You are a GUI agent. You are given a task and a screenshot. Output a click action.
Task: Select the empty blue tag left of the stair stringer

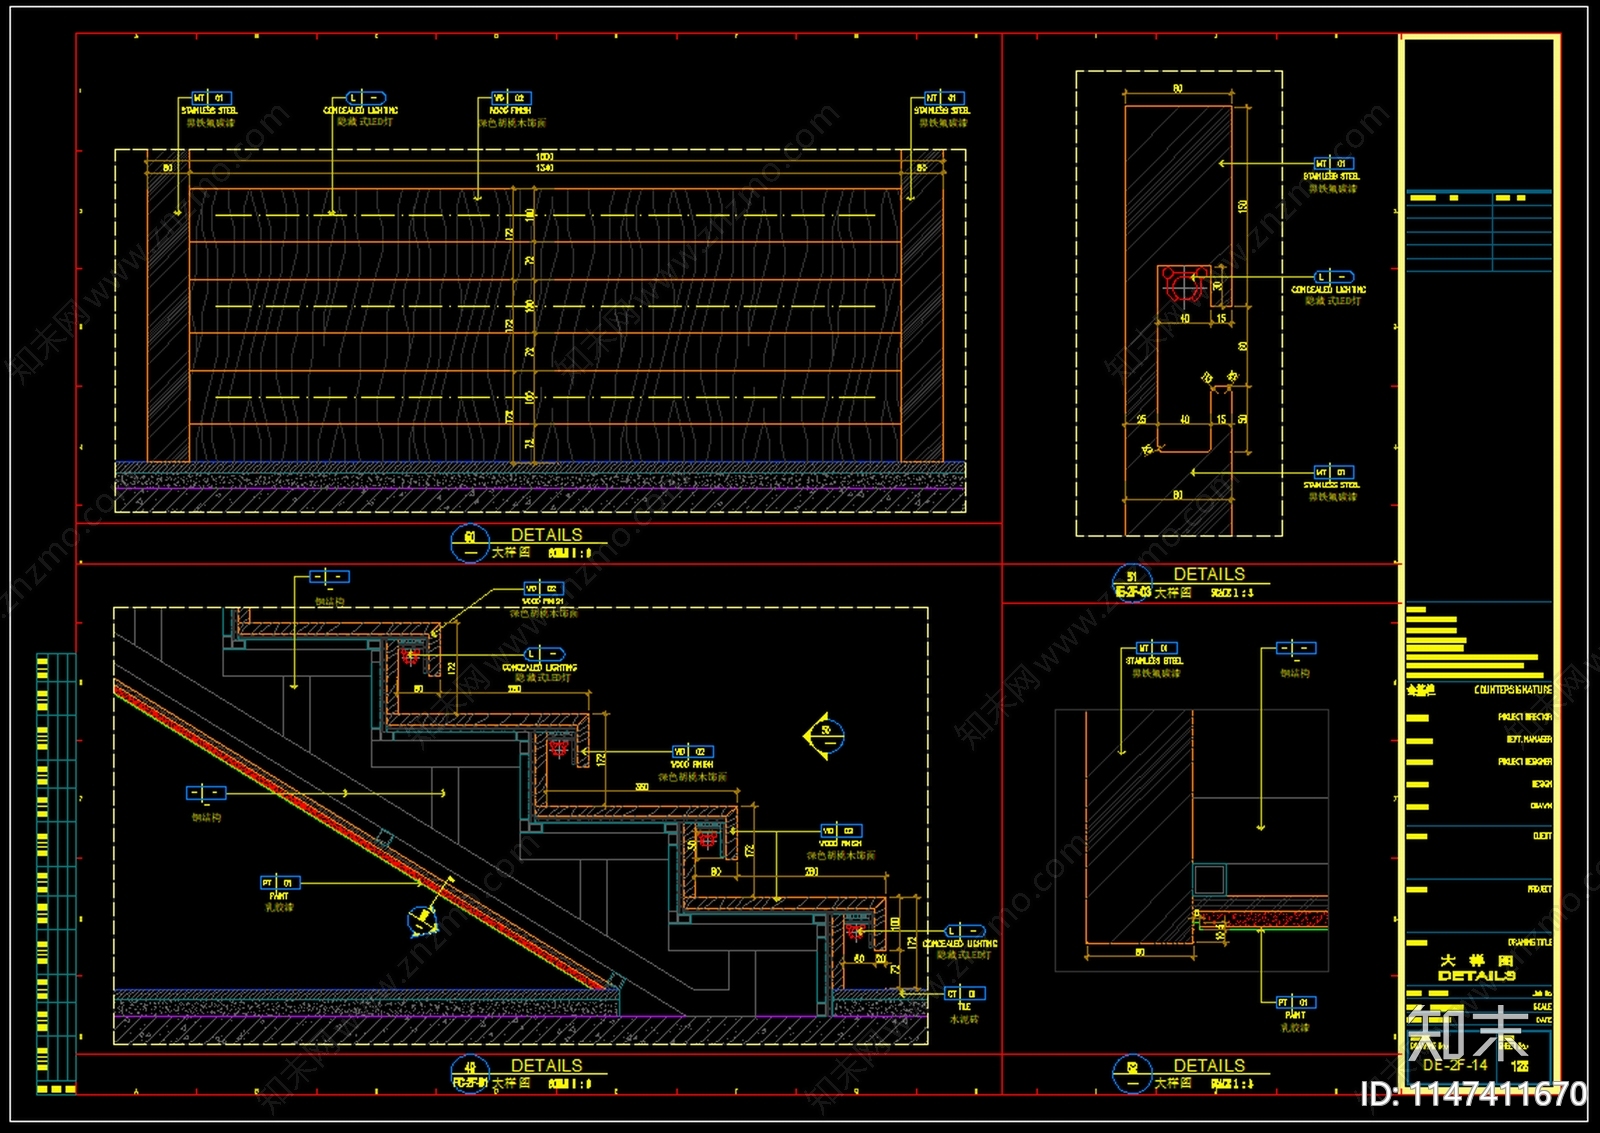pyautogui.click(x=206, y=793)
